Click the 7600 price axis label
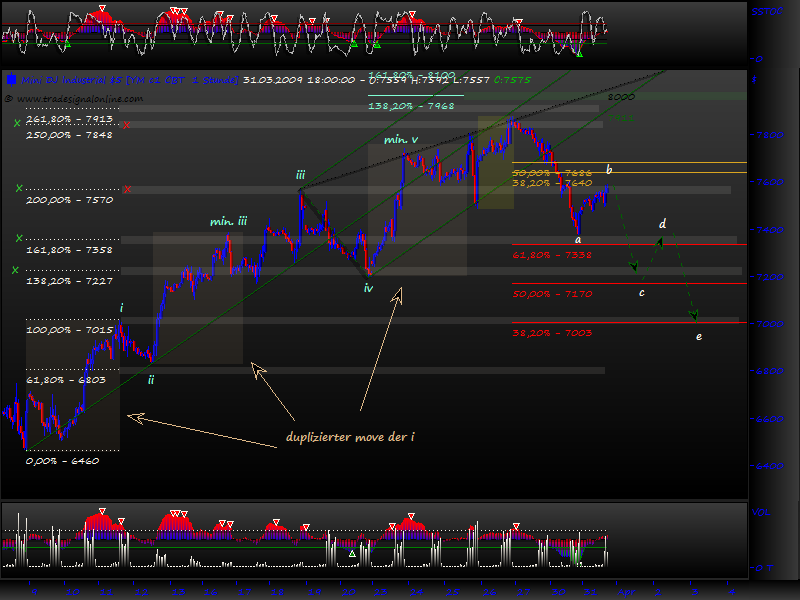Image resolution: width=800 pixels, height=600 pixels. pos(769,182)
